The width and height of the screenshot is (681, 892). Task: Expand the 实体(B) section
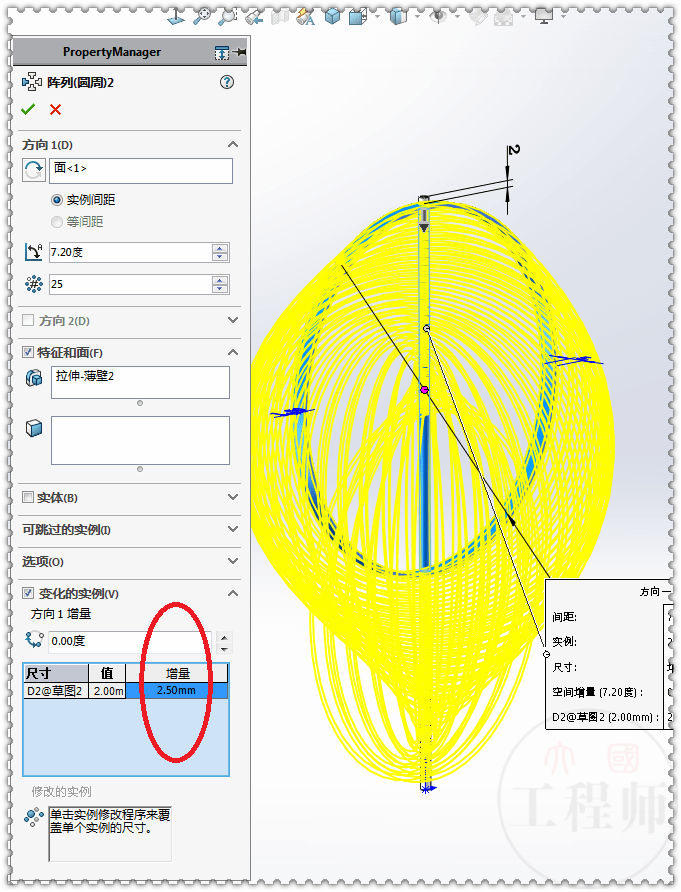(x=233, y=497)
